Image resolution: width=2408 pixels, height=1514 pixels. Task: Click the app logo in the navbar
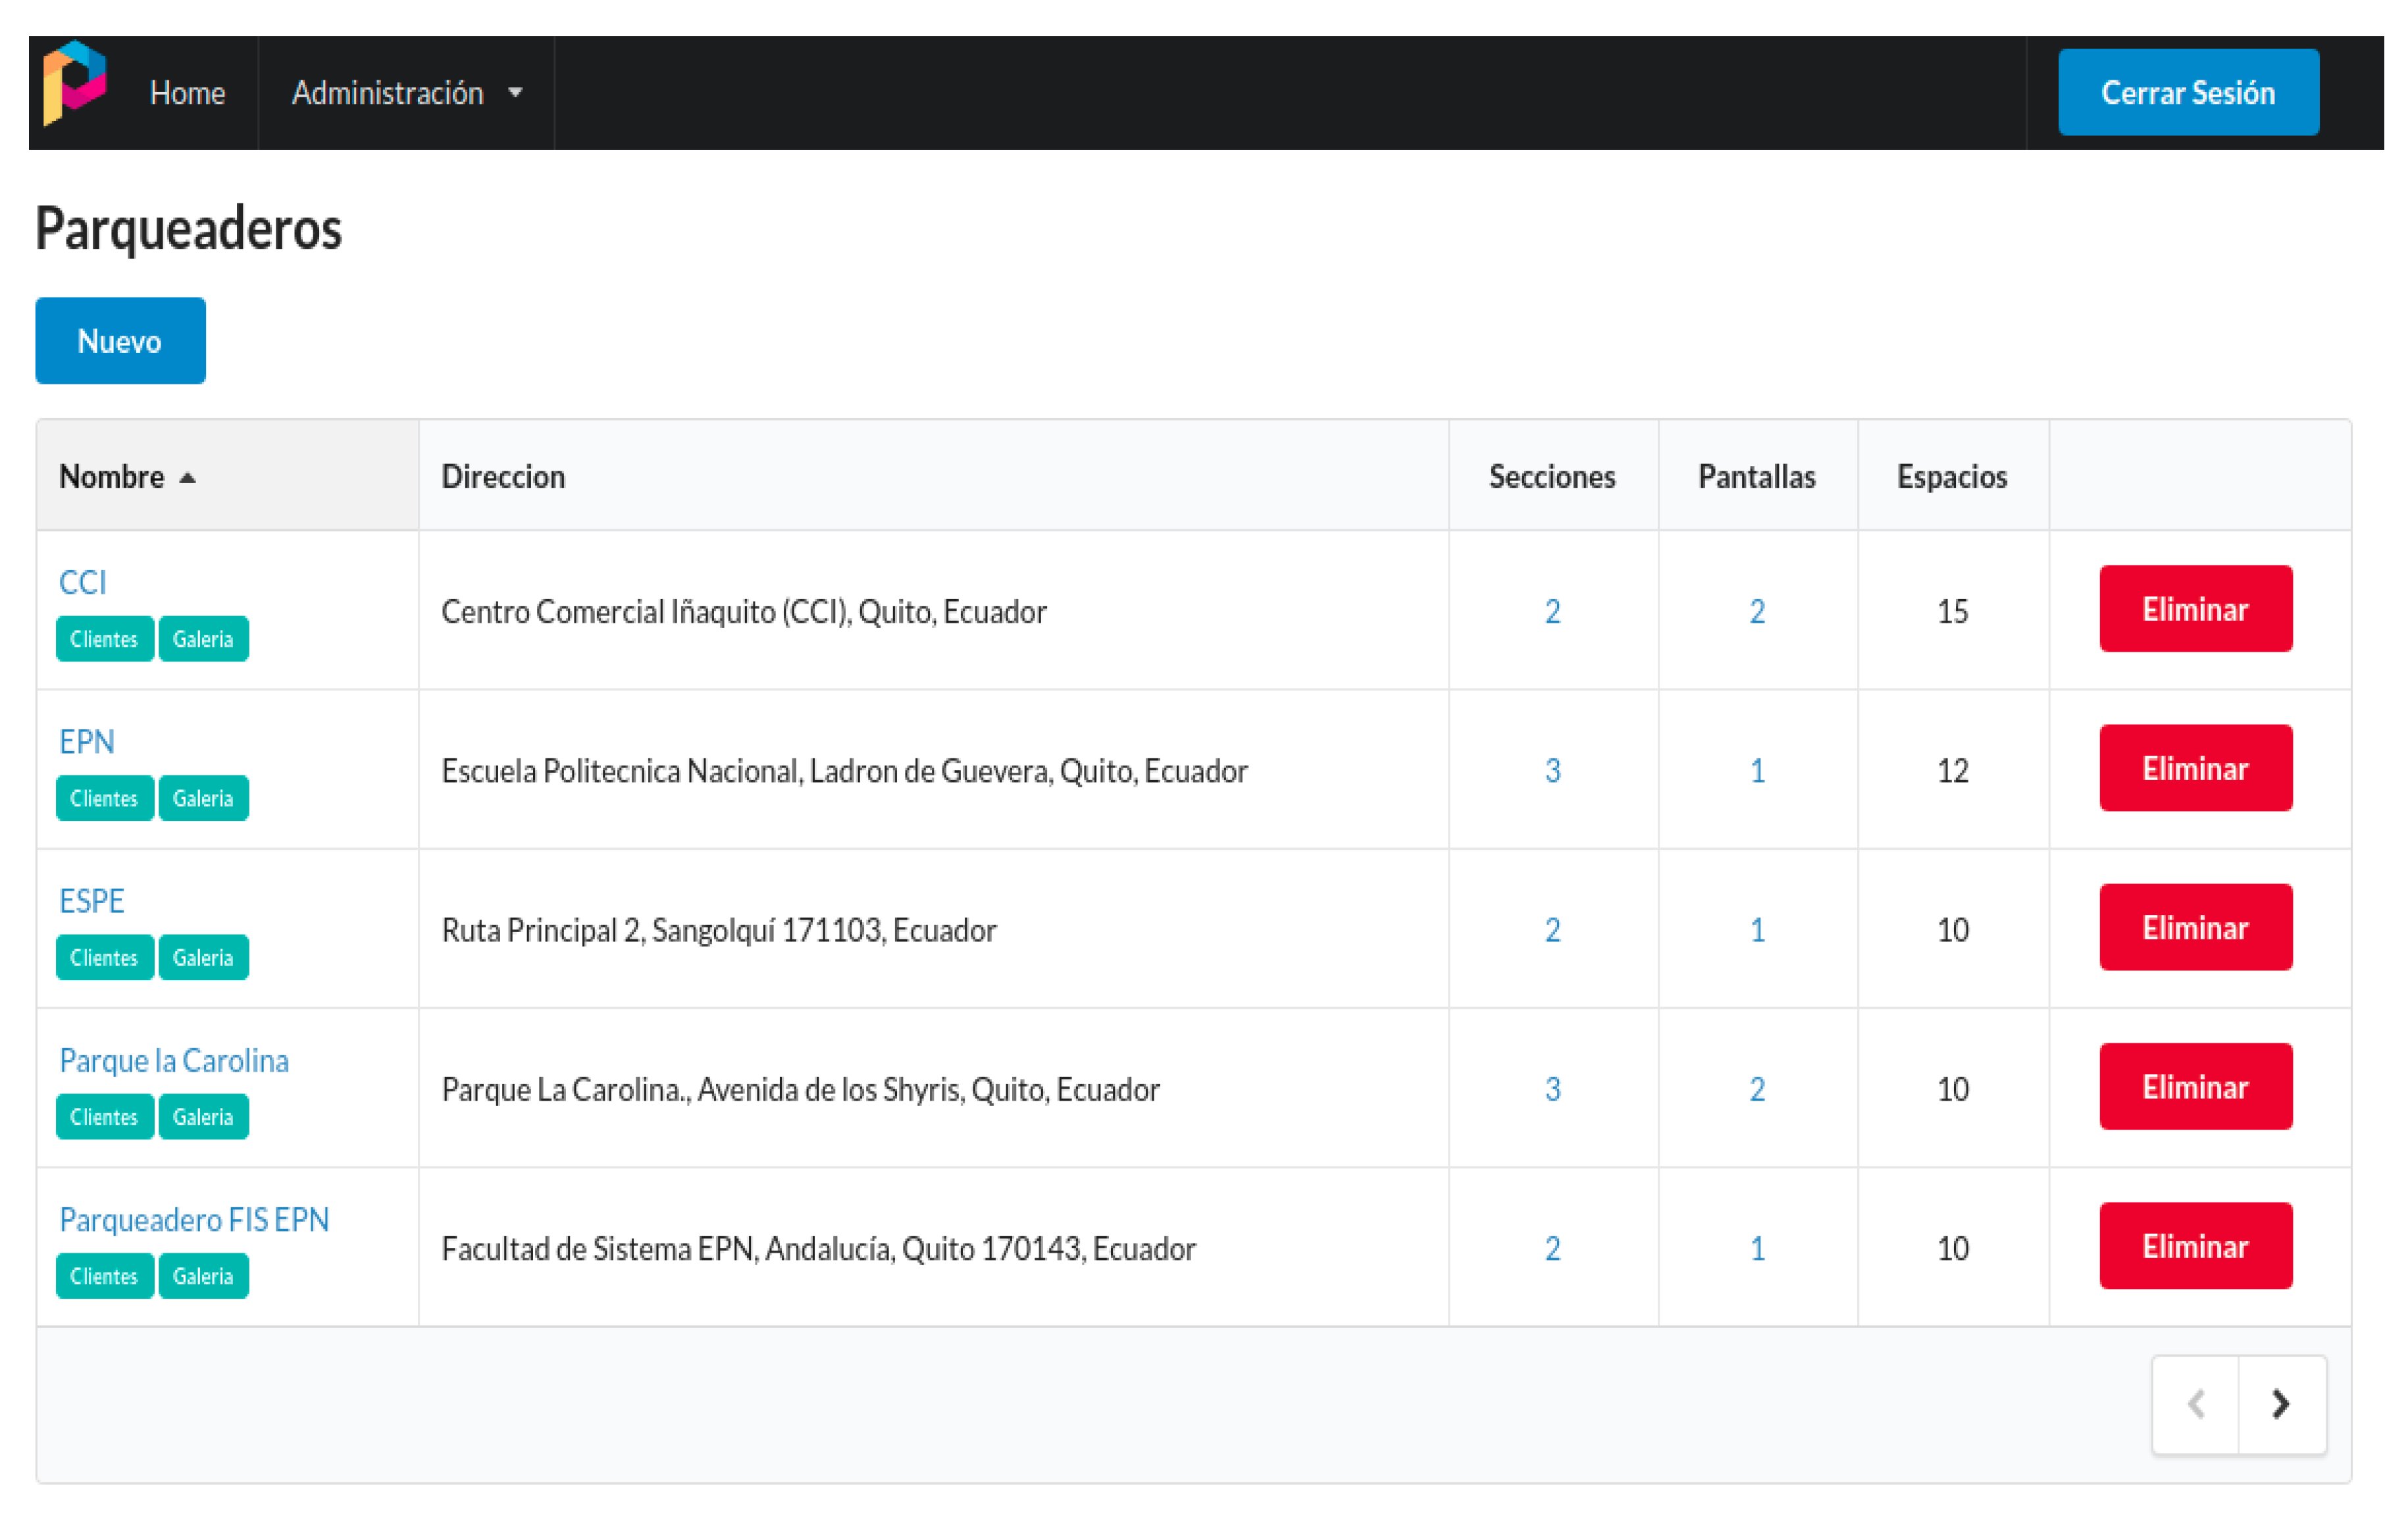point(74,83)
